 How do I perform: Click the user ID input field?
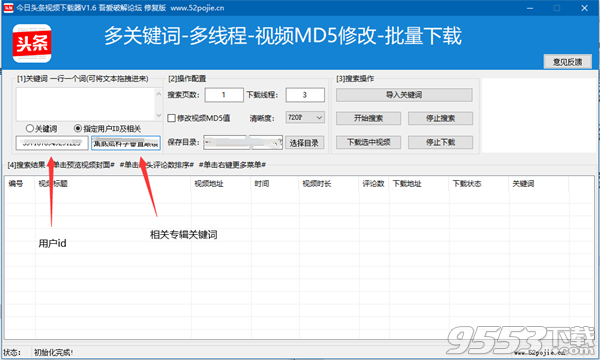[x=52, y=143]
